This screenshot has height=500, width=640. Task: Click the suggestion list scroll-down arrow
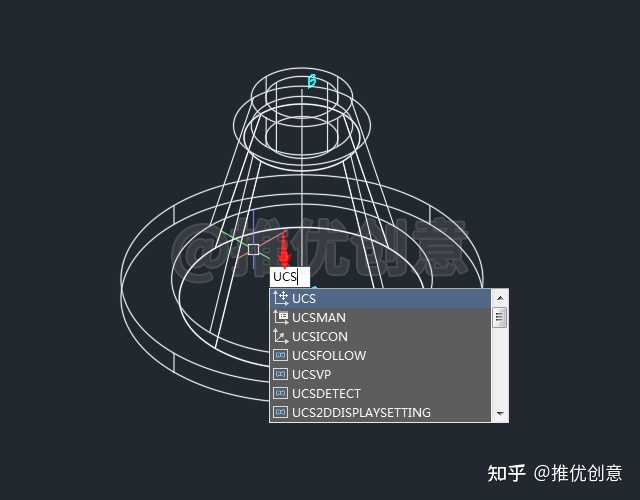[x=500, y=413]
